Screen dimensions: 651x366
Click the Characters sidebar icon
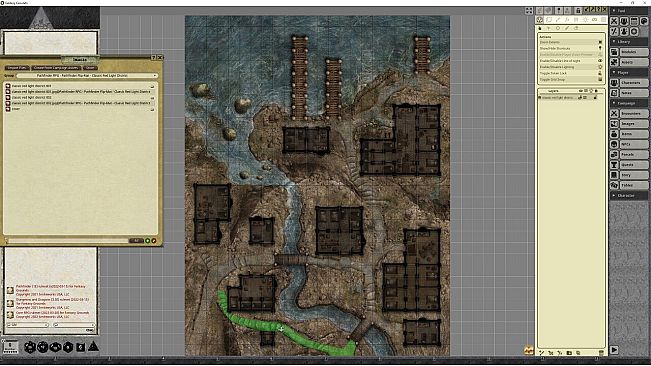(614, 83)
